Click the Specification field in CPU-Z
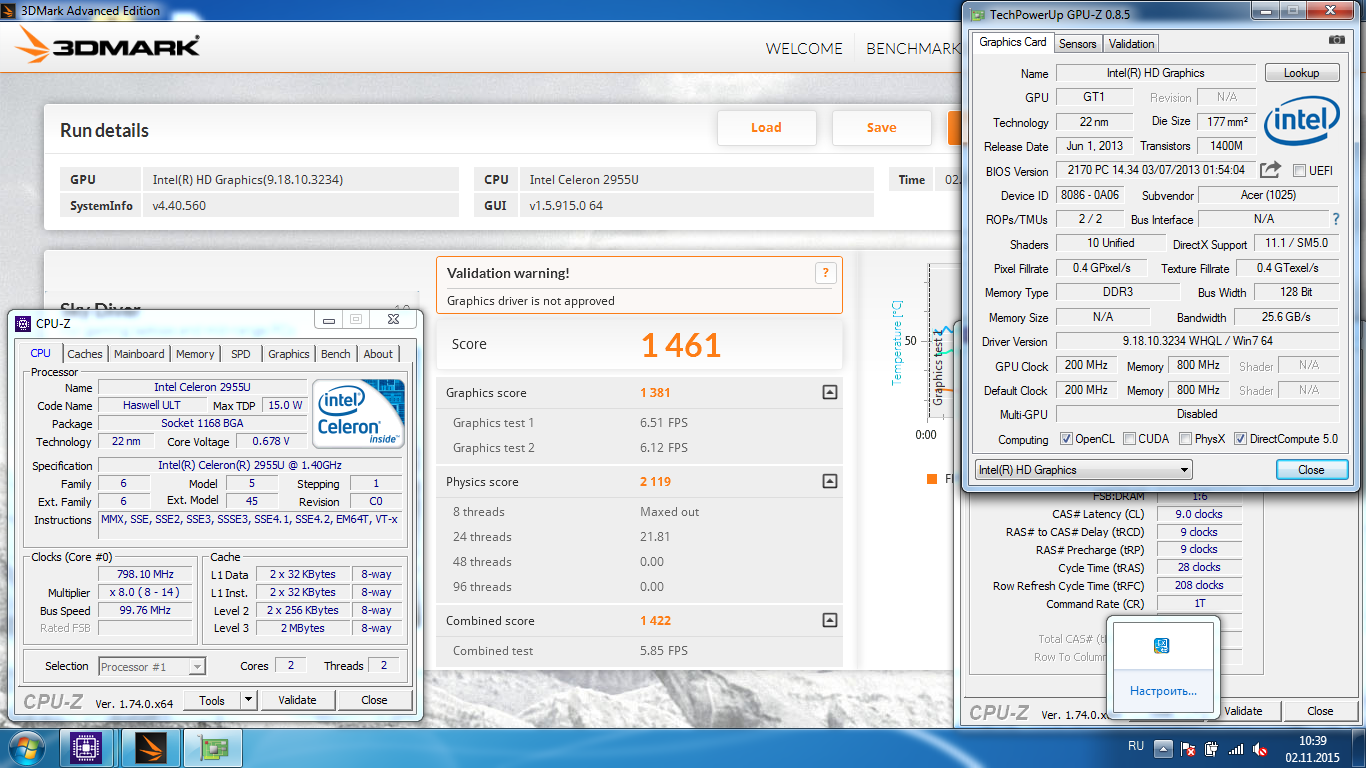The height and width of the screenshot is (768, 1366). (x=250, y=466)
